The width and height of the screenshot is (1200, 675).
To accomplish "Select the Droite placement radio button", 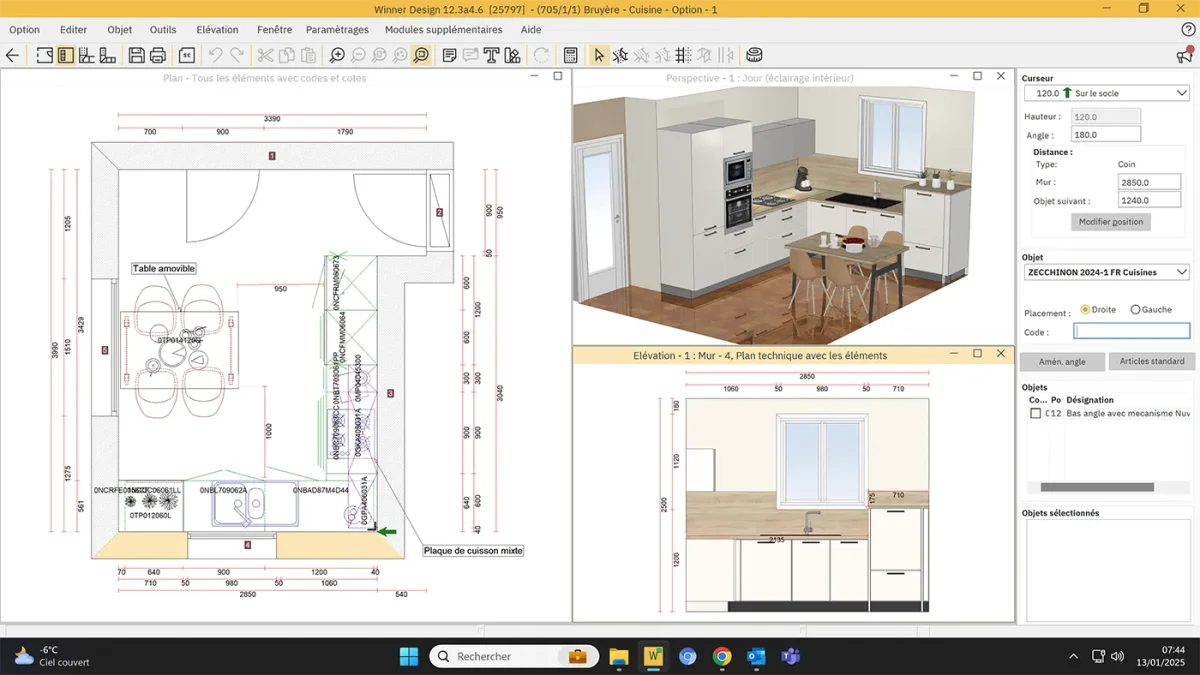I will [1086, 310].
